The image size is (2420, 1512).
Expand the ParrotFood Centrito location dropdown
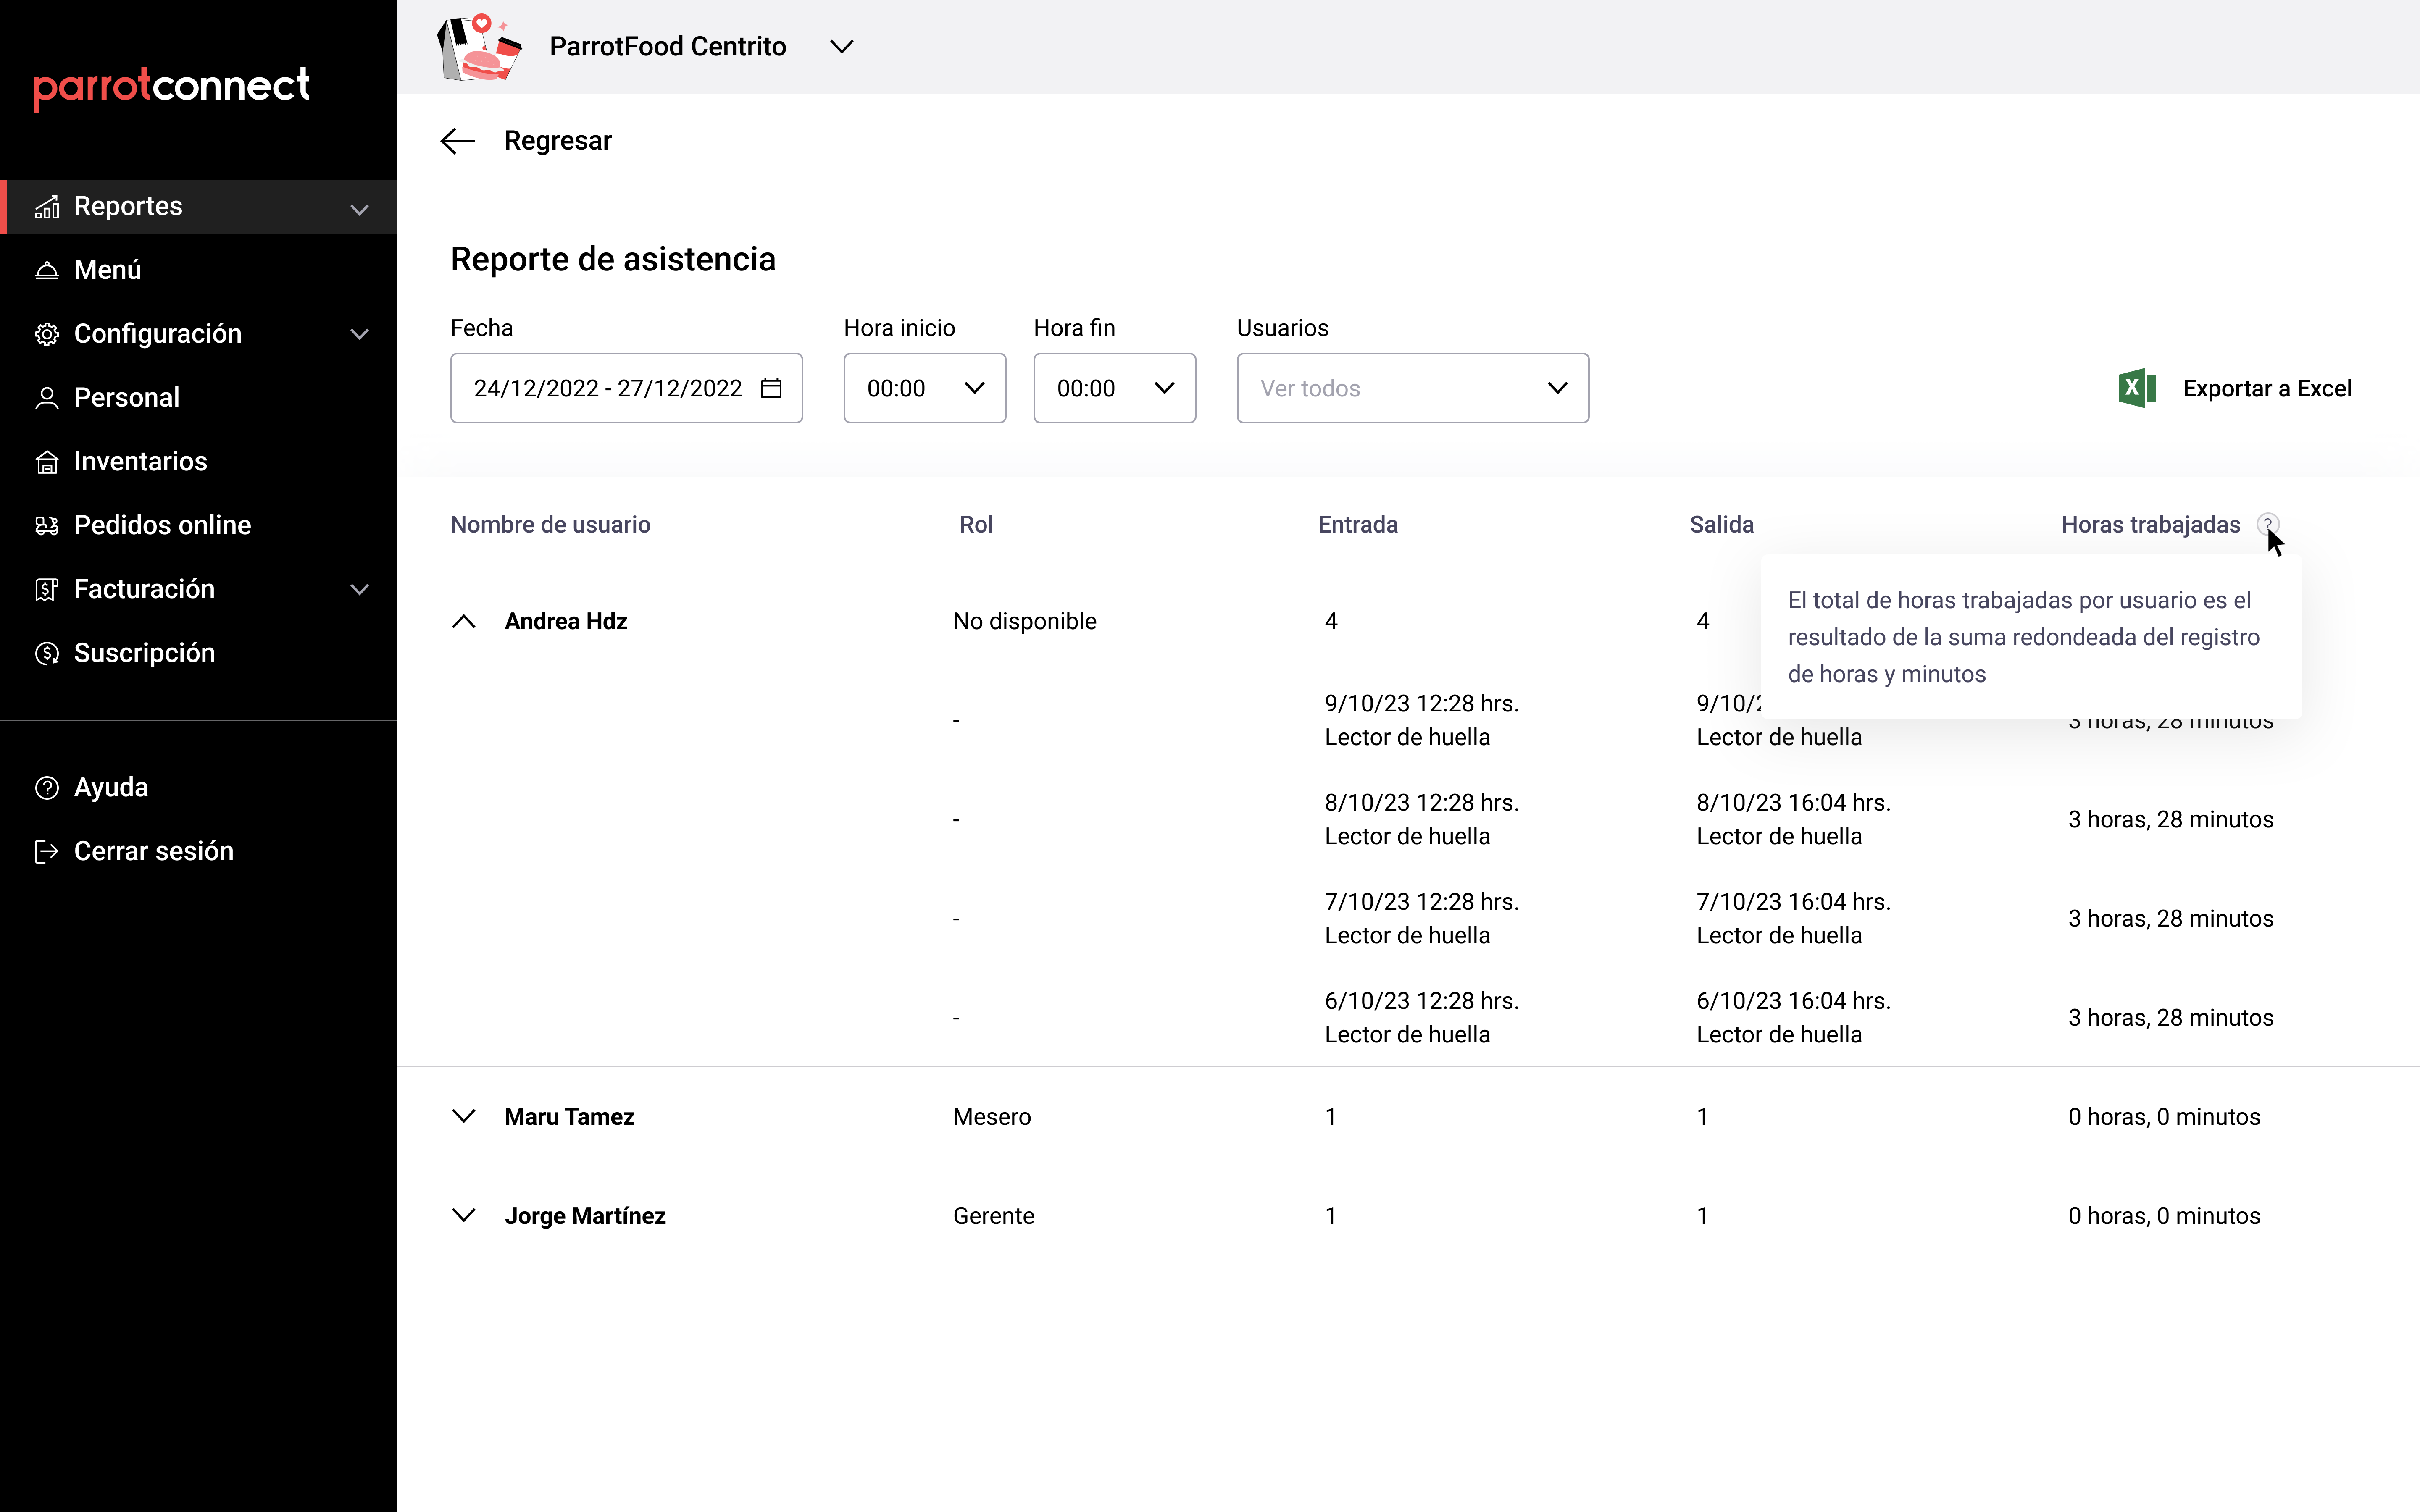click(842, 47)
